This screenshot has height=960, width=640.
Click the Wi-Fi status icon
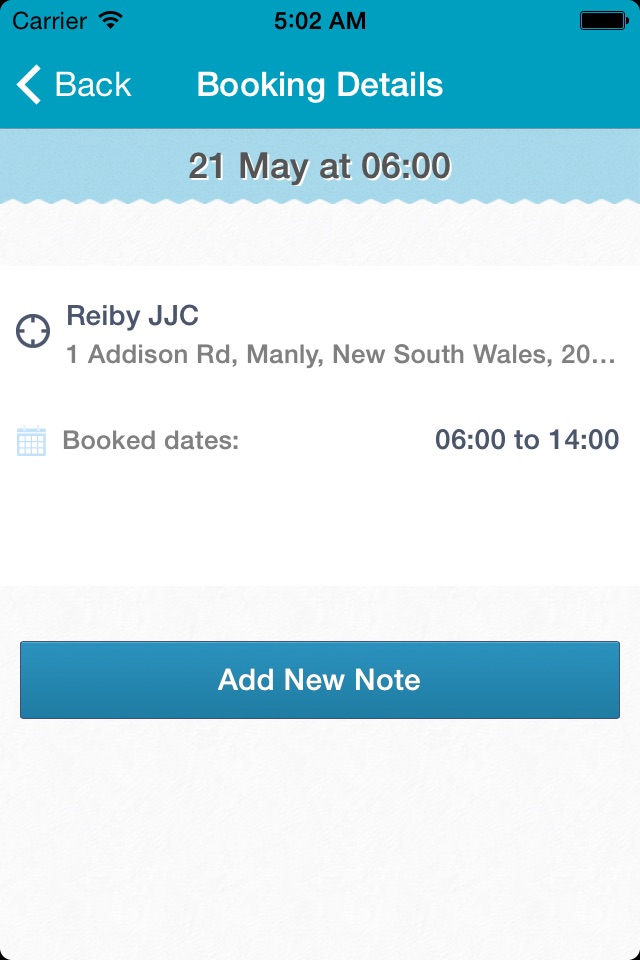111,20
